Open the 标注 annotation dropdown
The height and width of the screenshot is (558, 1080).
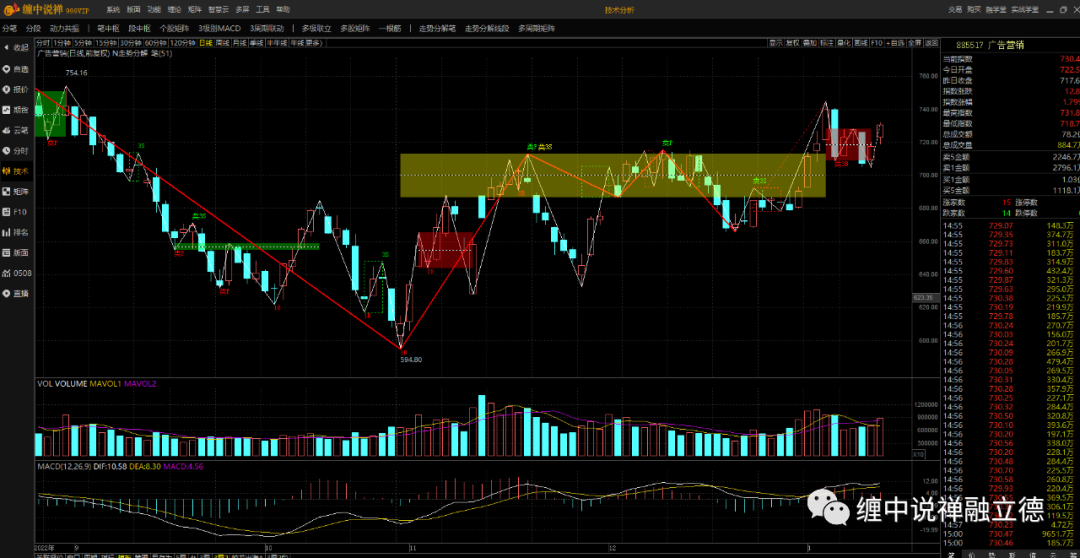click(x=827, y=43)
